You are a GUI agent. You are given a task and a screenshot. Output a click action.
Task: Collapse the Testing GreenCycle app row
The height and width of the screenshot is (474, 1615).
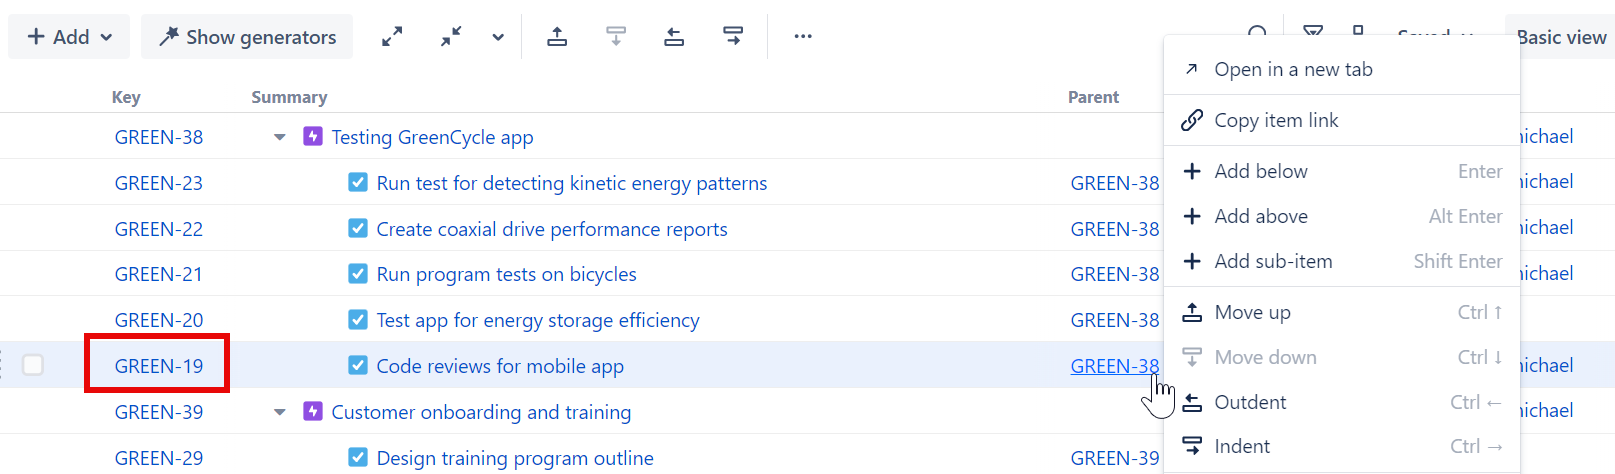click(280, 137)
